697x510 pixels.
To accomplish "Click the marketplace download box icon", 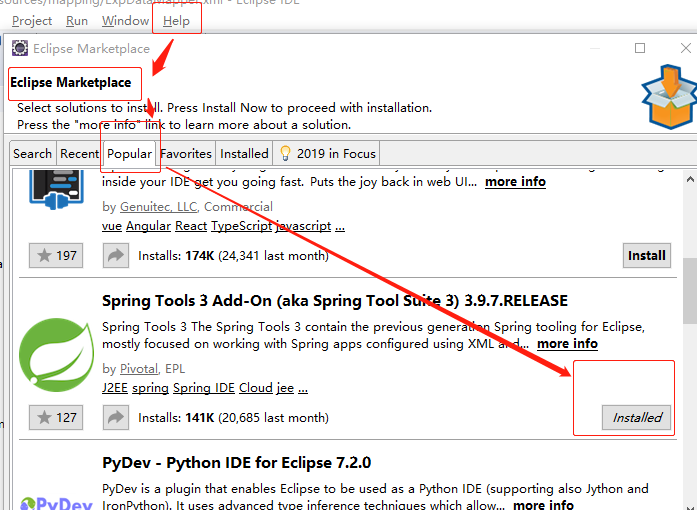I will click(x=669, y=97).
